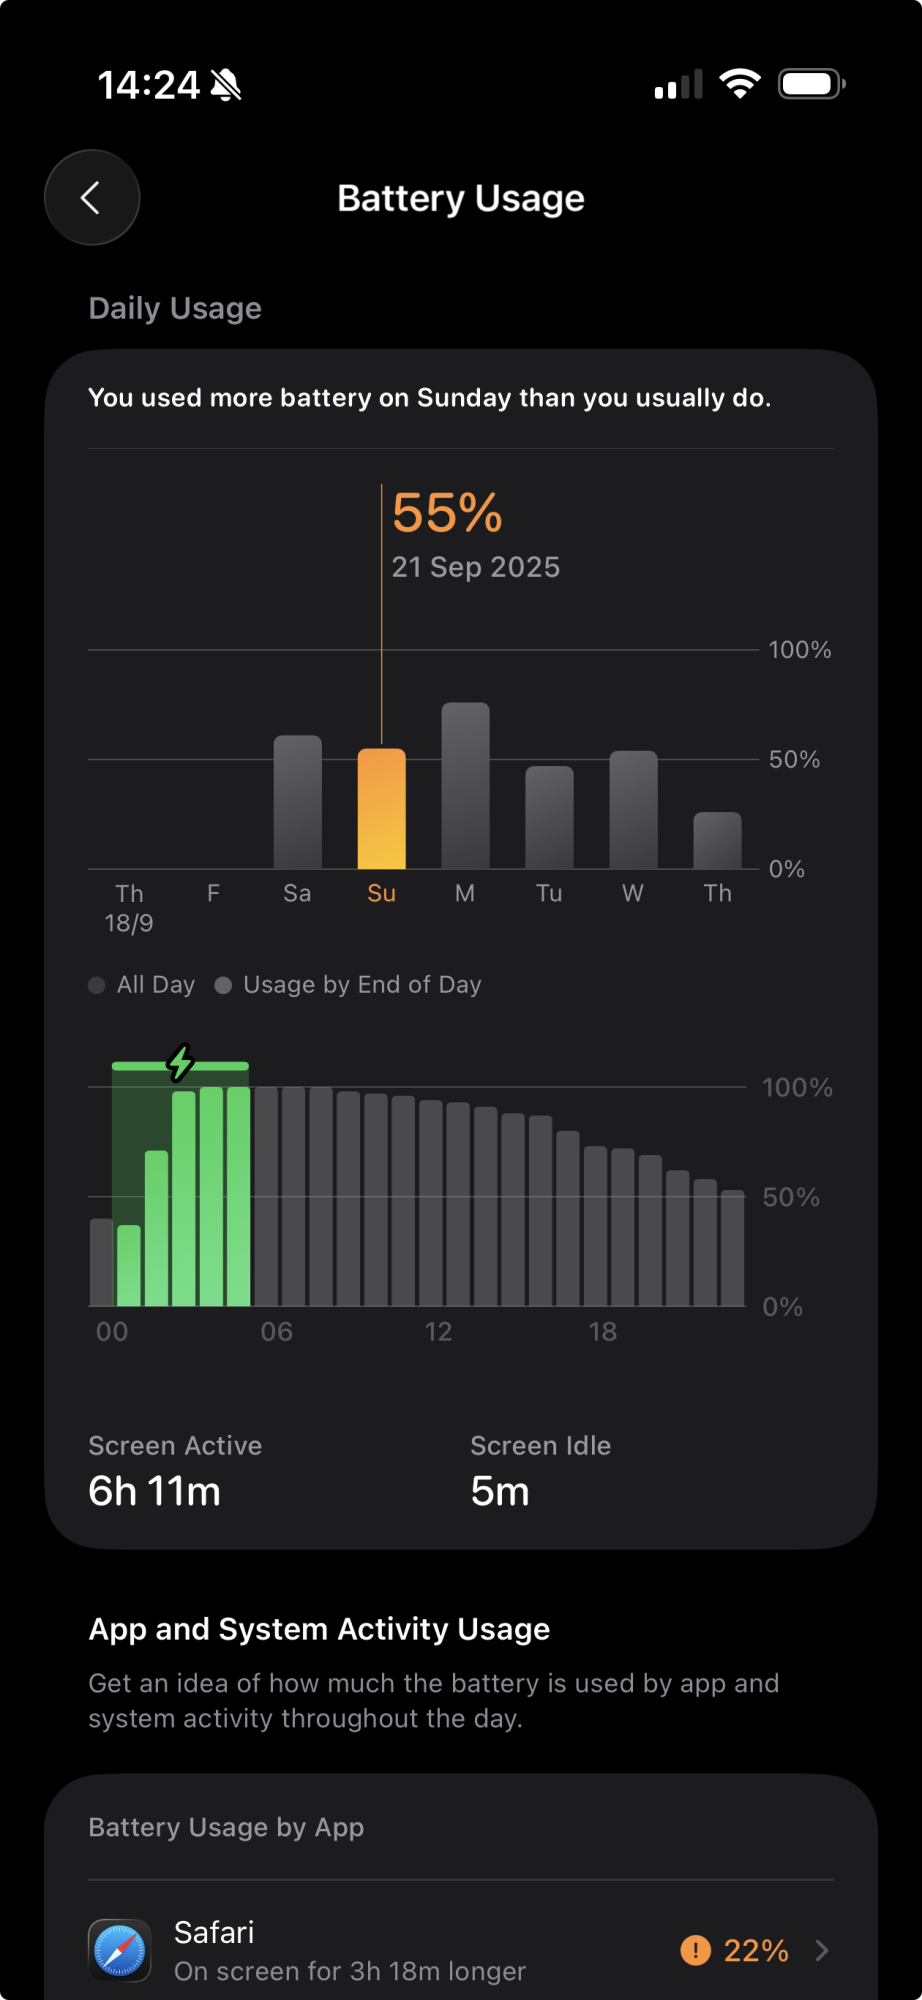Select Monday's battery usage bar
Viewport: 922px width, 2000px height.
[465, 786]
